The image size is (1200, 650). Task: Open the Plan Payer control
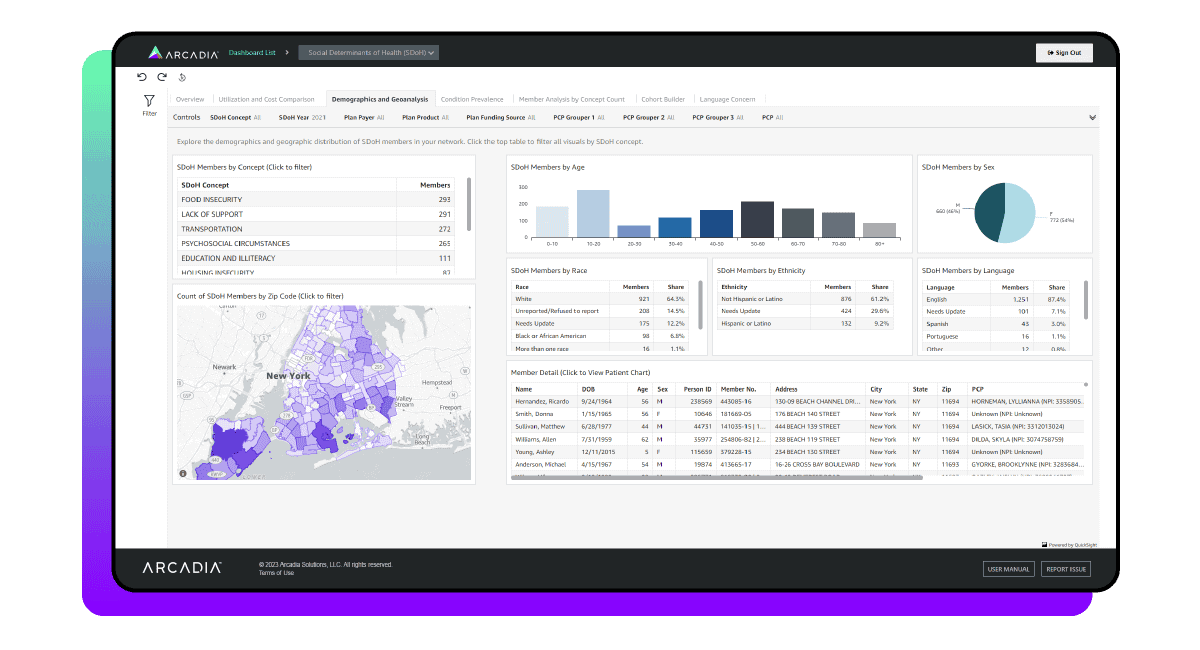point(364,117)
